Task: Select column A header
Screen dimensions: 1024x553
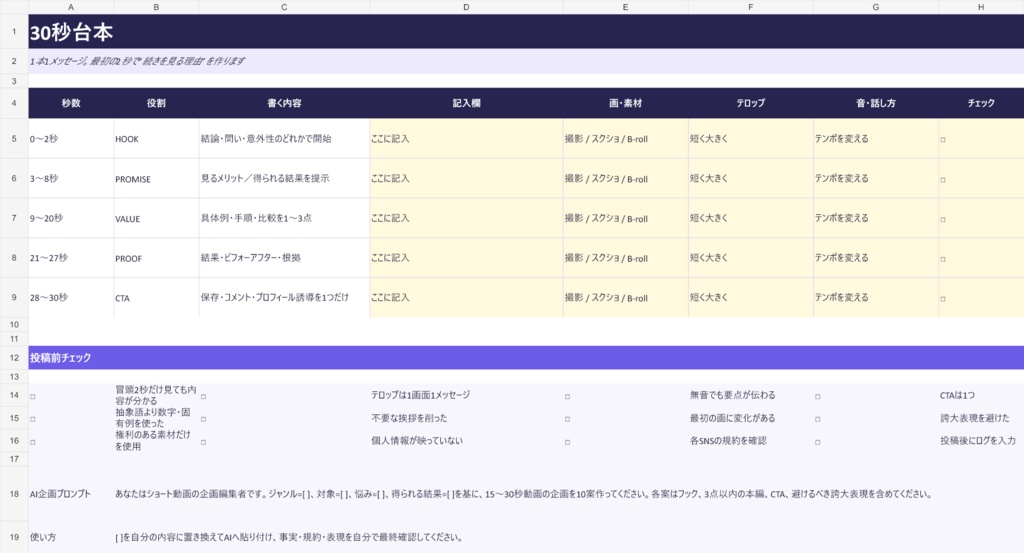Action: click(71, 7)
